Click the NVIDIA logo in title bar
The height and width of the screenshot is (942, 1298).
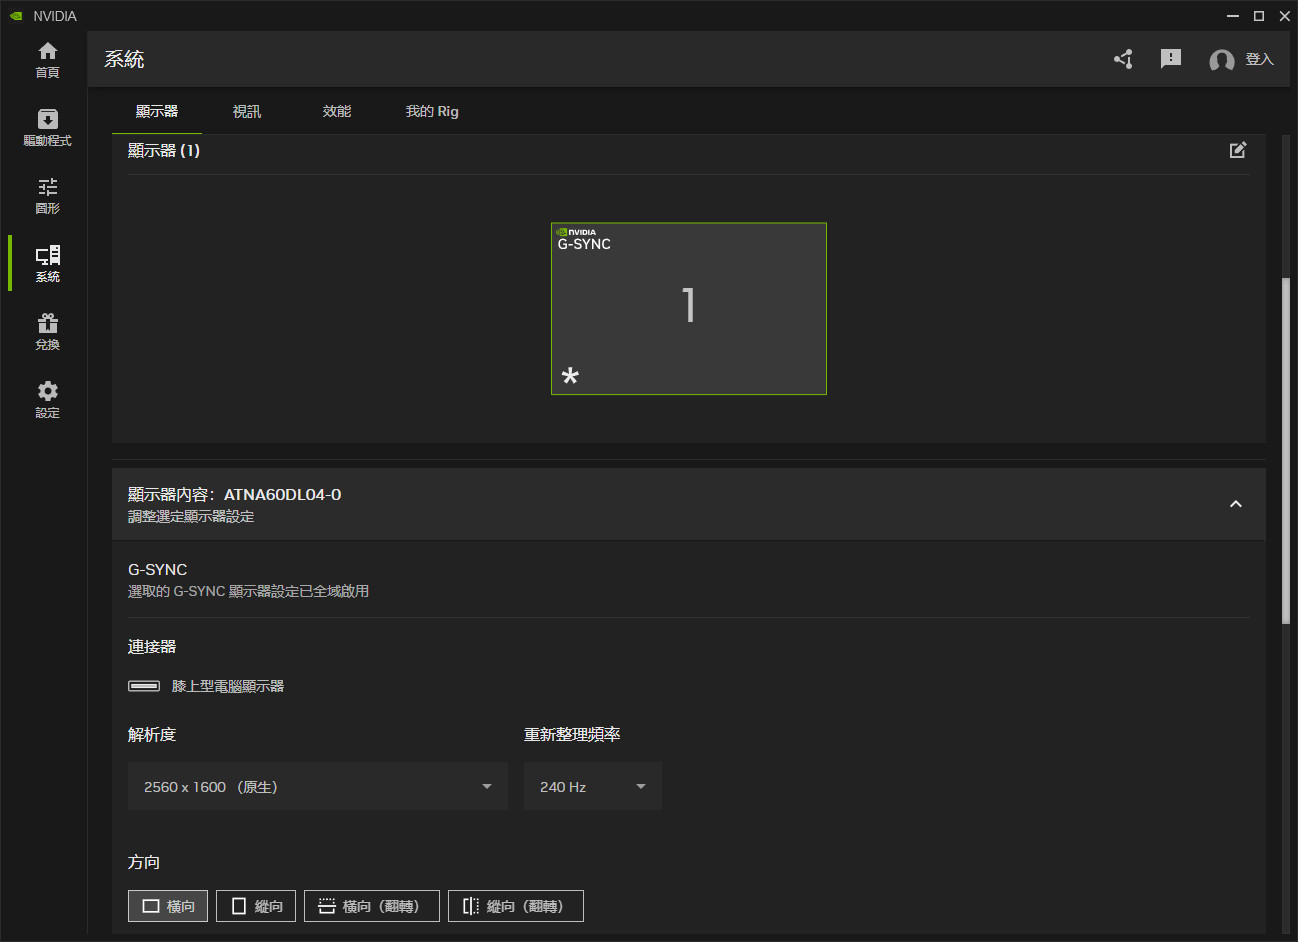click(x=16, y=16)
